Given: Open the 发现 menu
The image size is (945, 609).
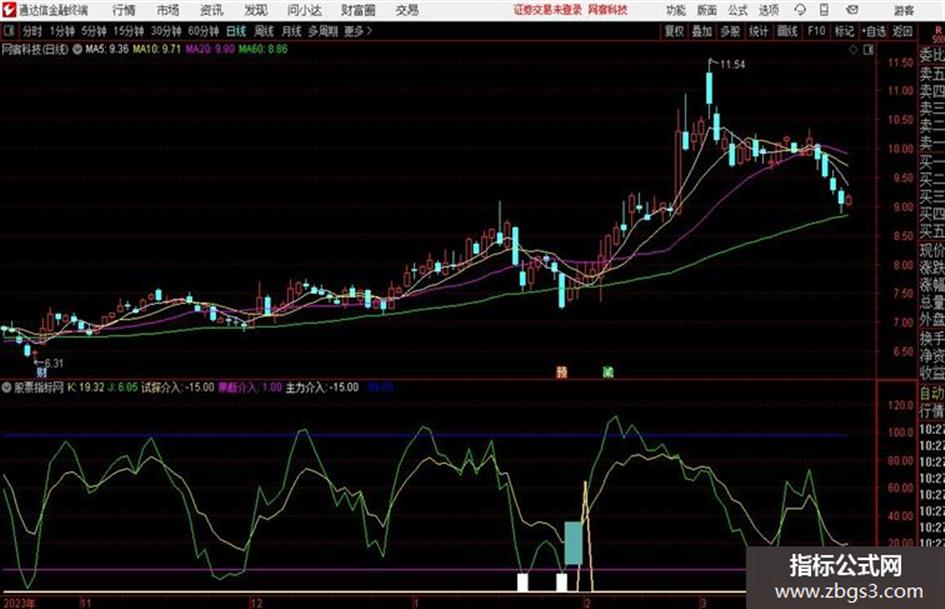Looking at the screenshot, I should (x=256, y=10).
